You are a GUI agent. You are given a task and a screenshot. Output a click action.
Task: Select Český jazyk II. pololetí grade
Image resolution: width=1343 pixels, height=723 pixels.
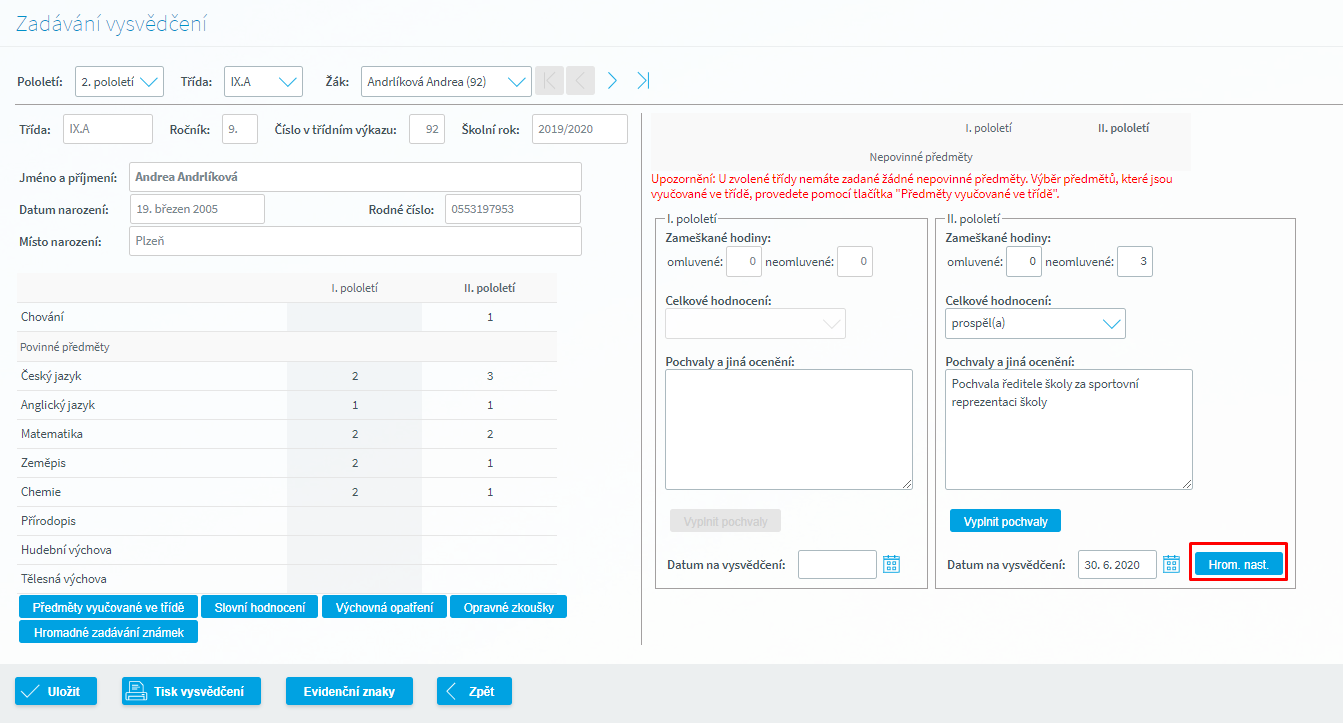490,376
